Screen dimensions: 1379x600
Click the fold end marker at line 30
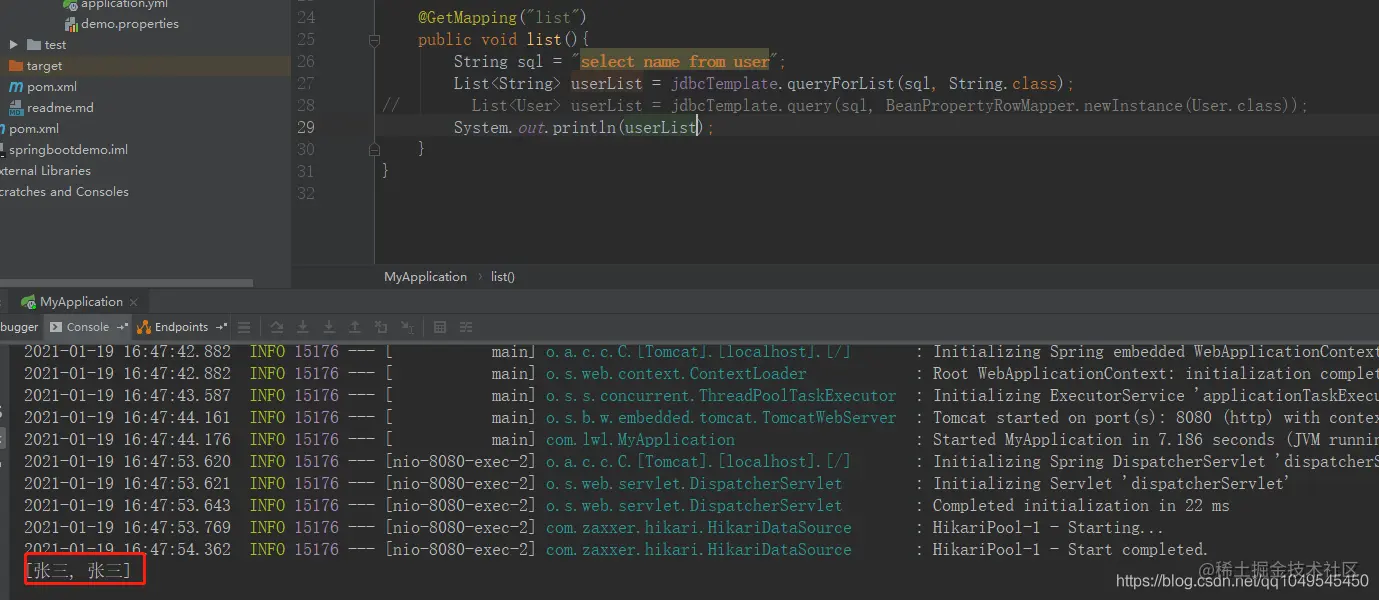pyautogui.click(x=374, y=149)
